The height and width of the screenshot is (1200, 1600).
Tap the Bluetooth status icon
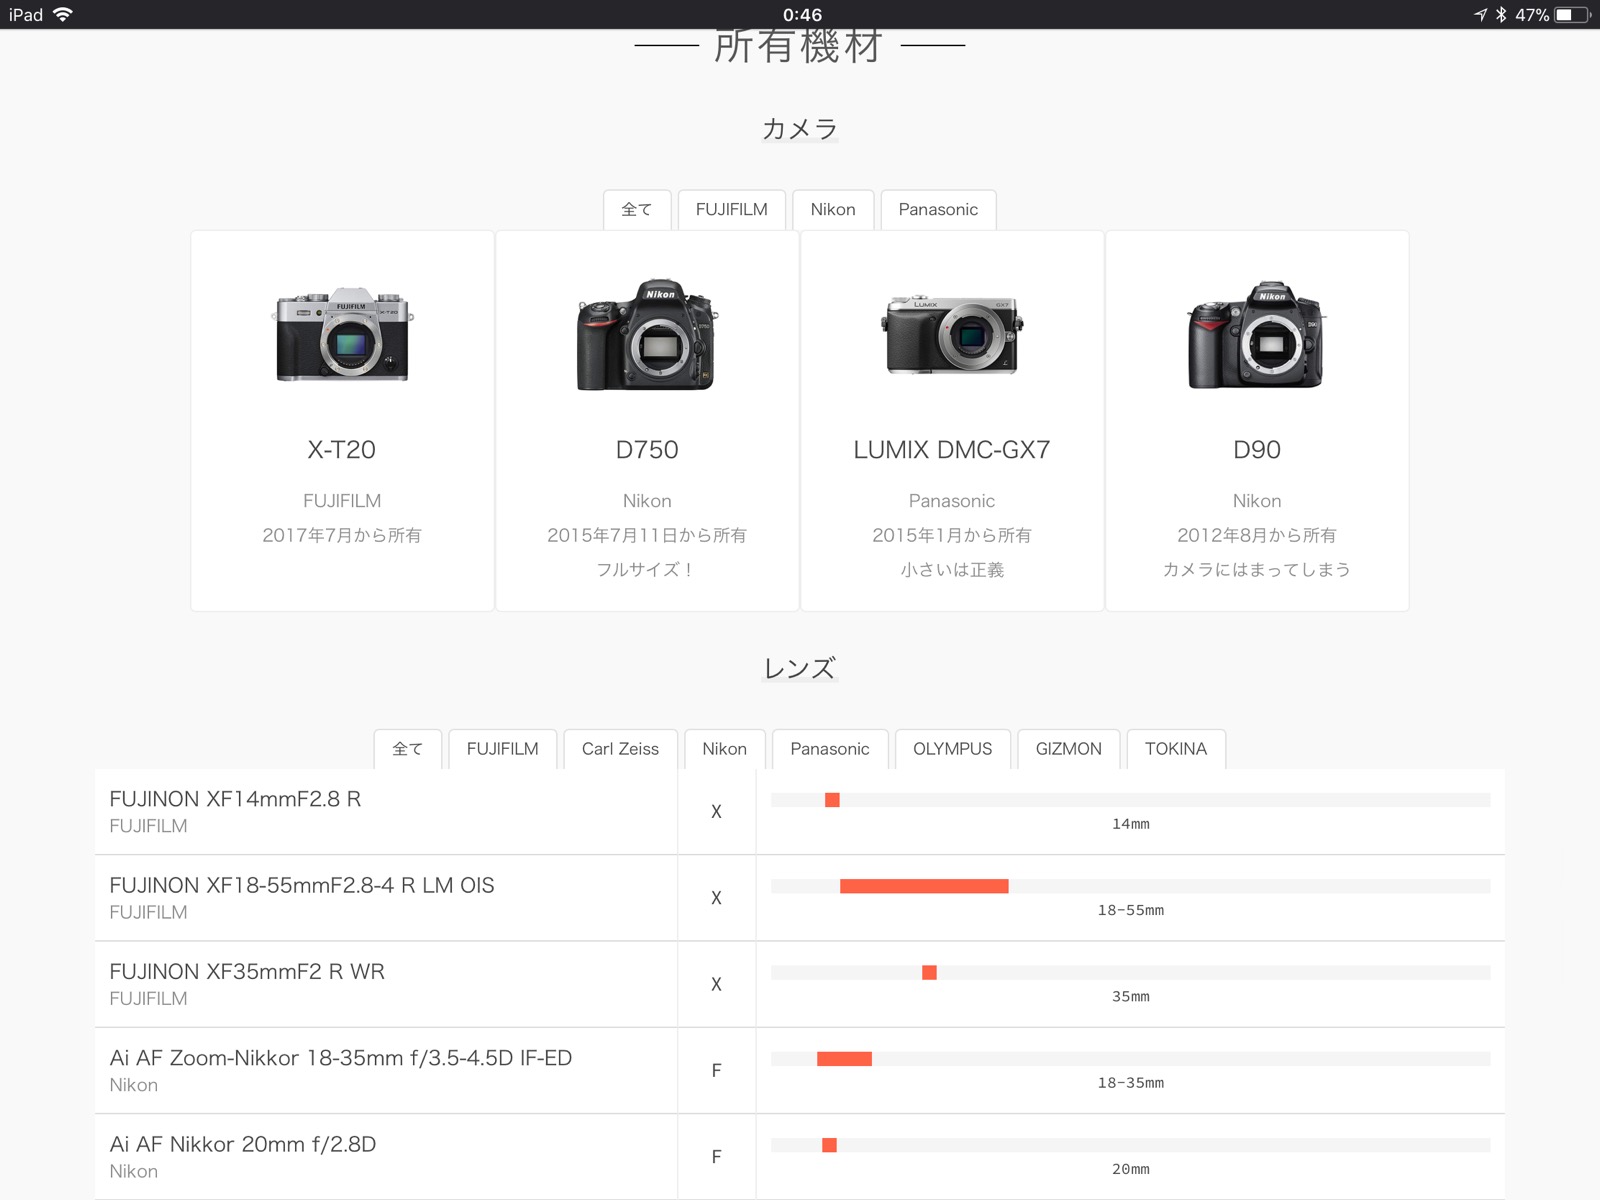click(1501, 14)
